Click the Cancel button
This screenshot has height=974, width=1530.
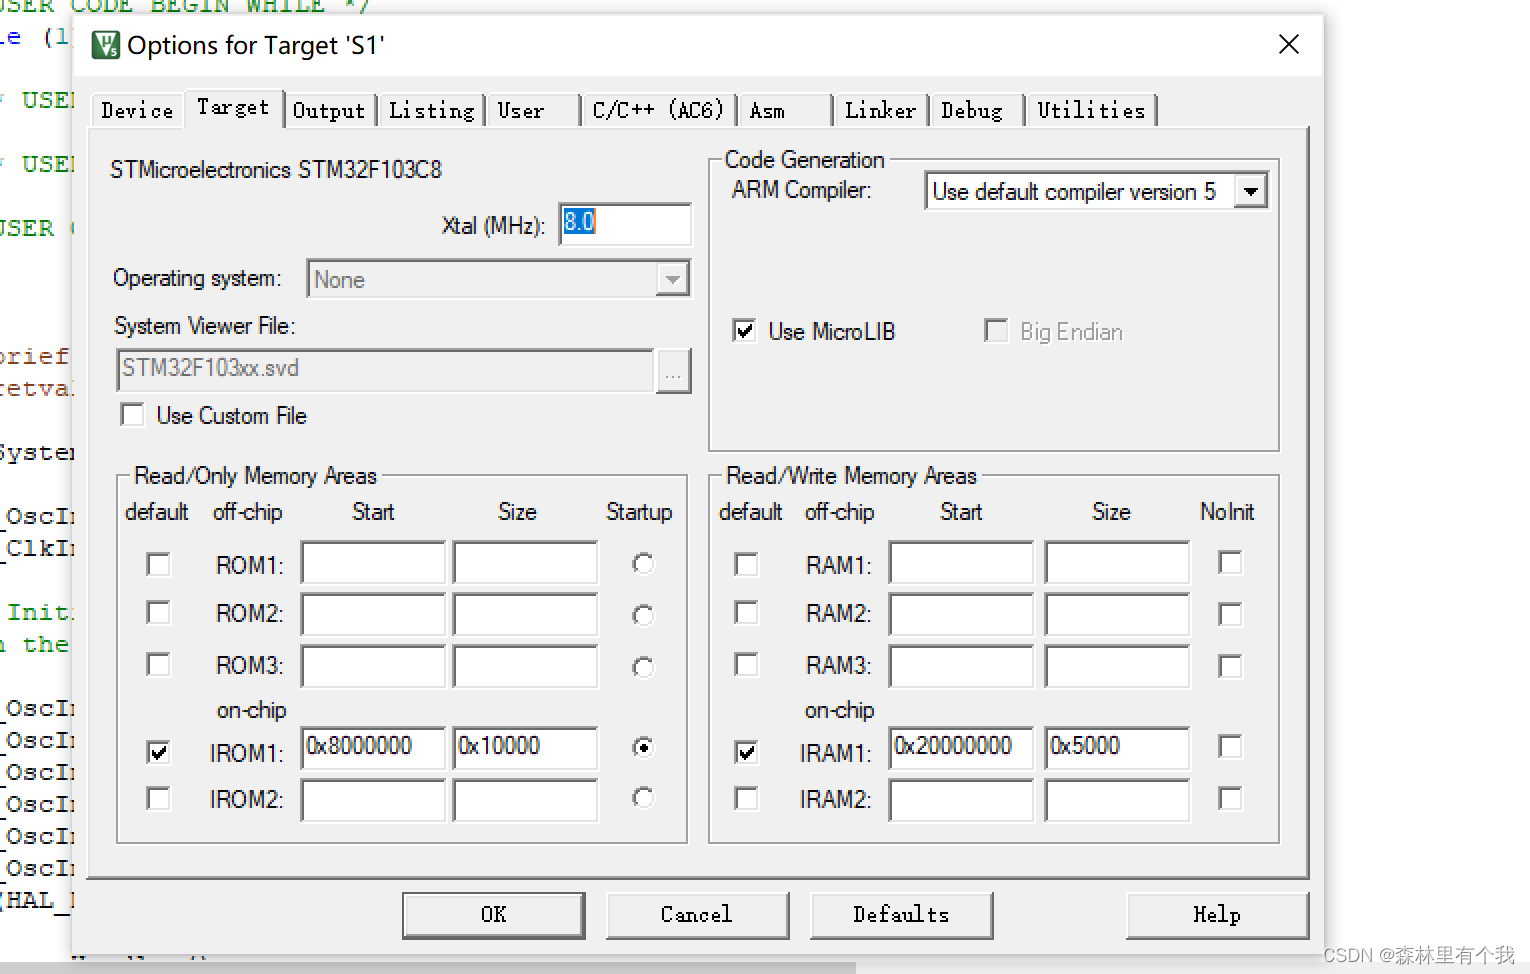pos(697,915)
